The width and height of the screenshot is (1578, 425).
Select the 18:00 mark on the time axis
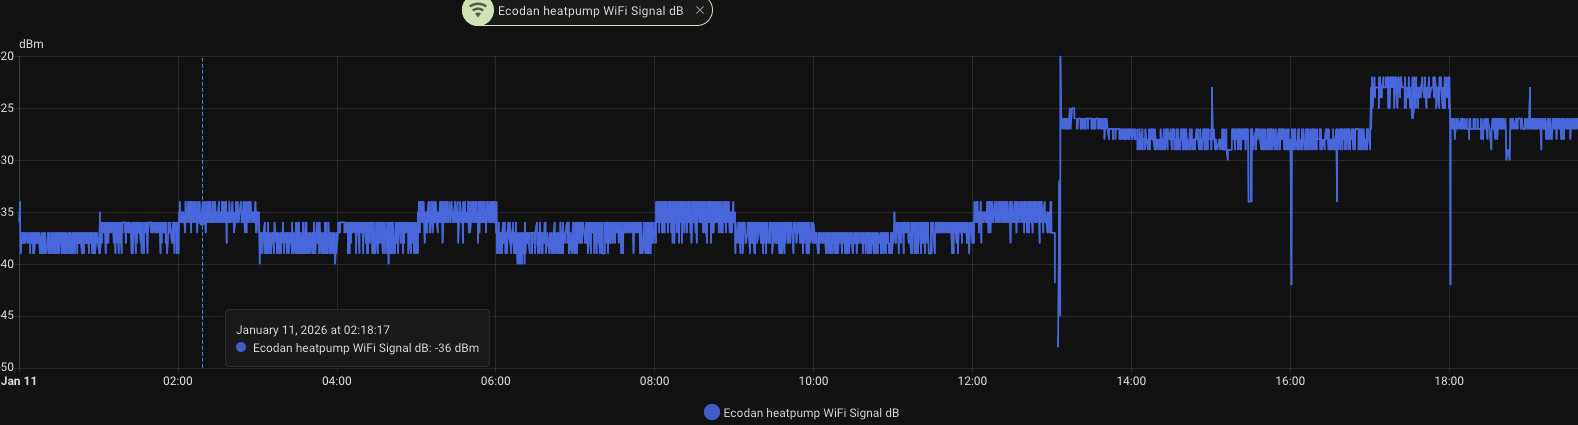coord(1449,381)
